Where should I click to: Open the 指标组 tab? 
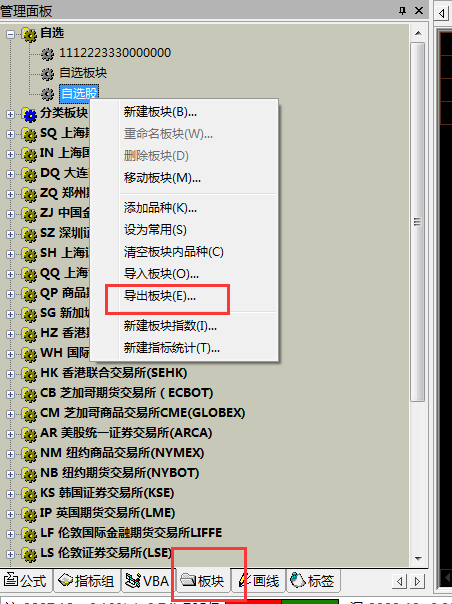pos(86,581)
